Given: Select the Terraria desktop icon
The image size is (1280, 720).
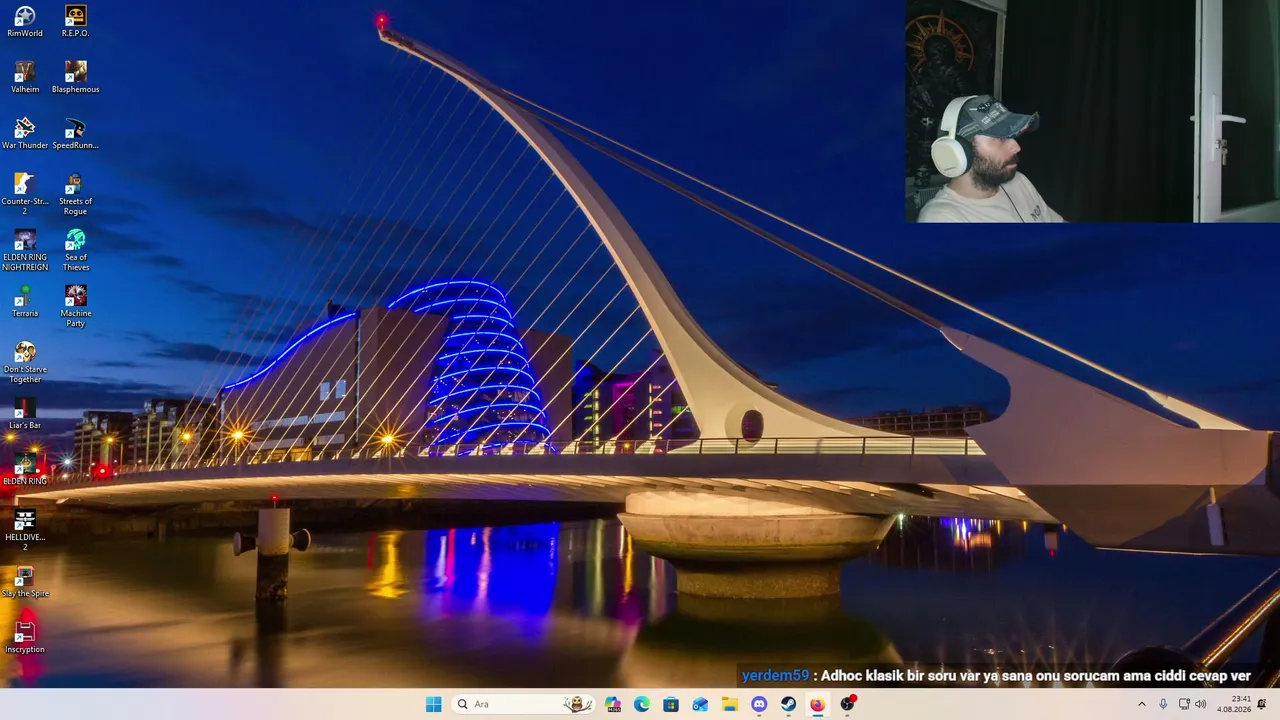Looking at the screenshot, I should 25,301.
